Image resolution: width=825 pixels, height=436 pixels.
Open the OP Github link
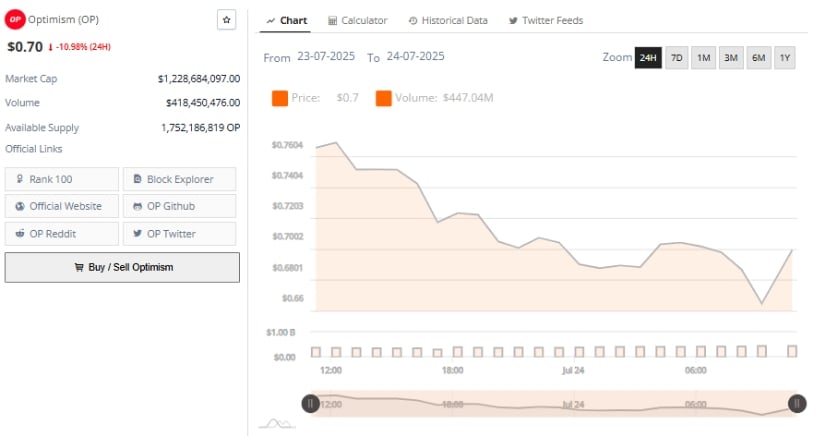pos(179,206)
